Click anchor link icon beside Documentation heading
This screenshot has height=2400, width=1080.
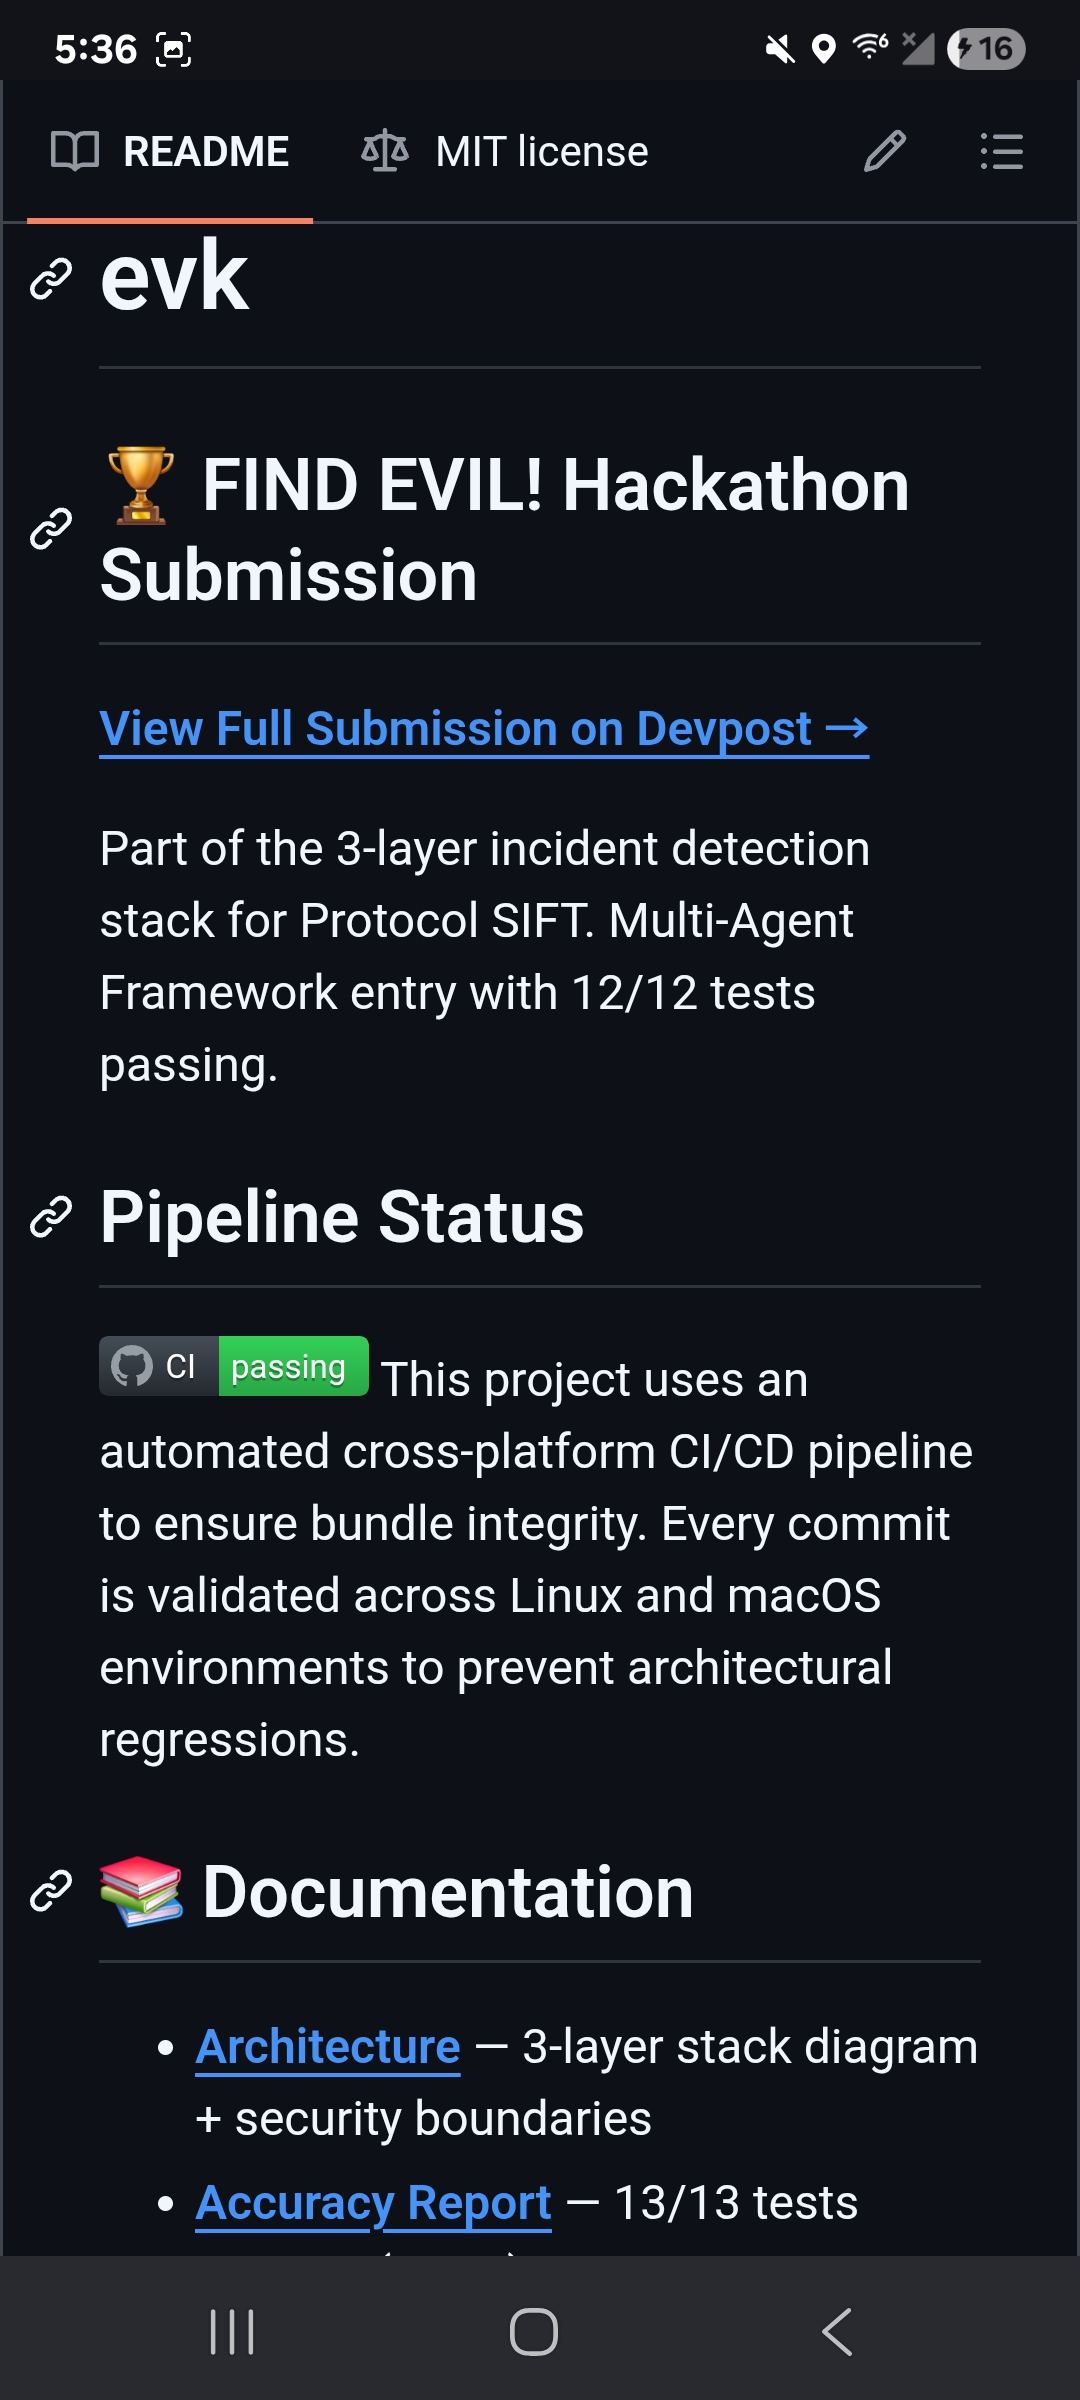tap(51, 1891)
